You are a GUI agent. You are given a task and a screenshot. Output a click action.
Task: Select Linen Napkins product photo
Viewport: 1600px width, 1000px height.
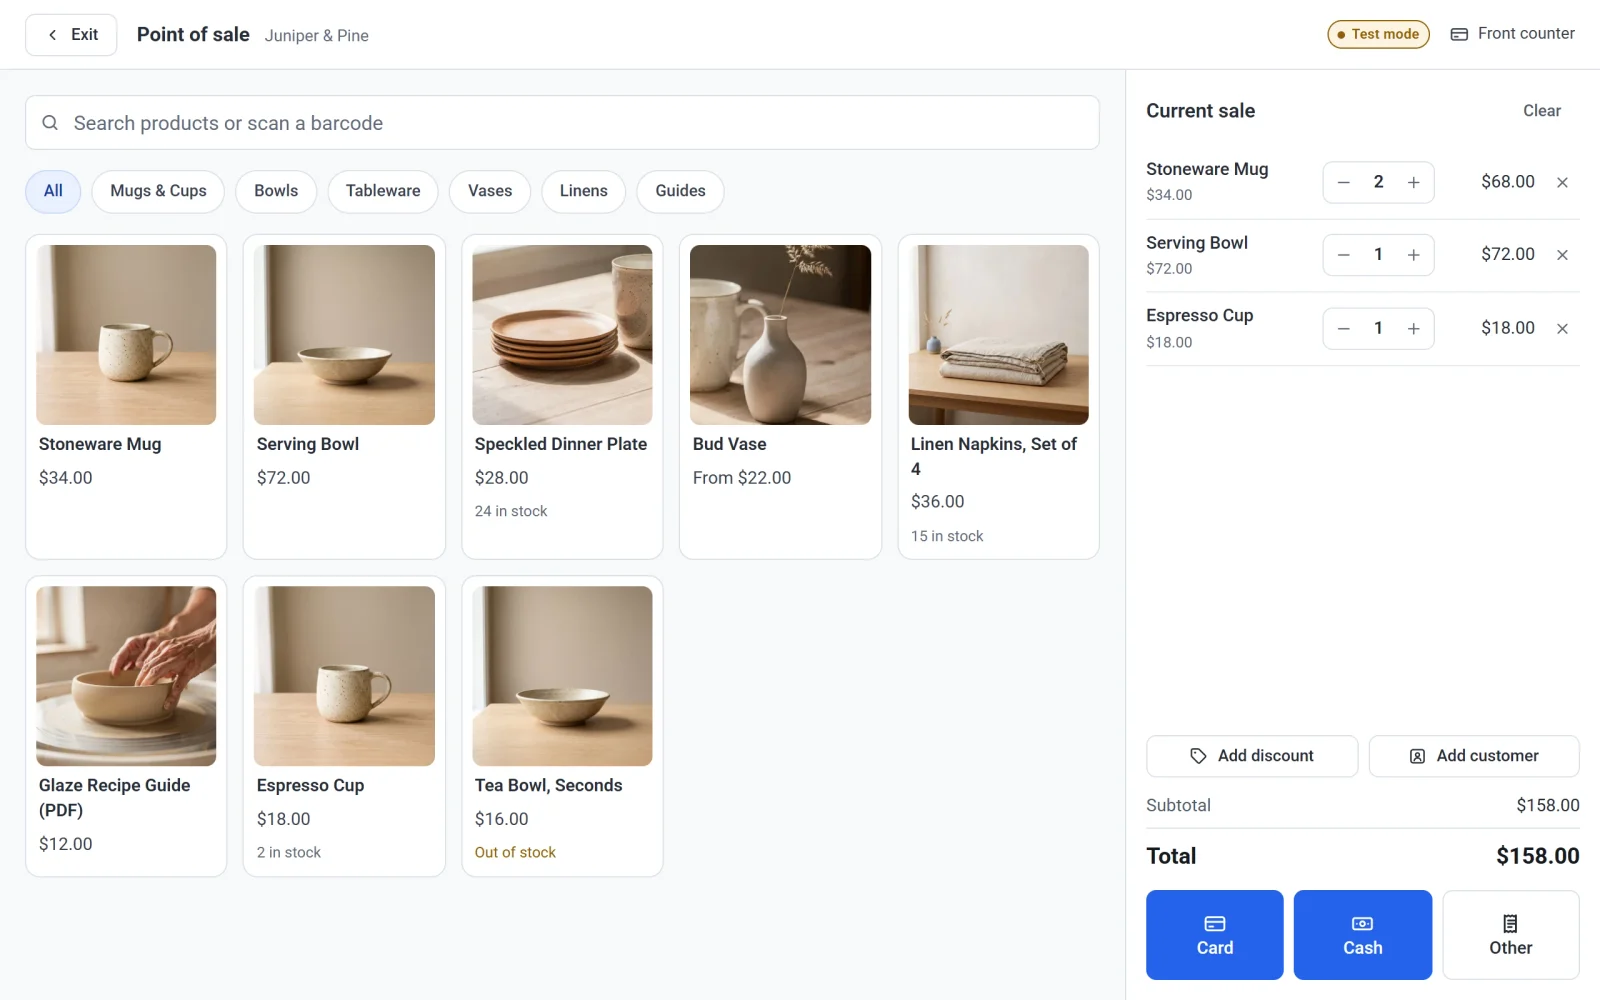[998, 335]
